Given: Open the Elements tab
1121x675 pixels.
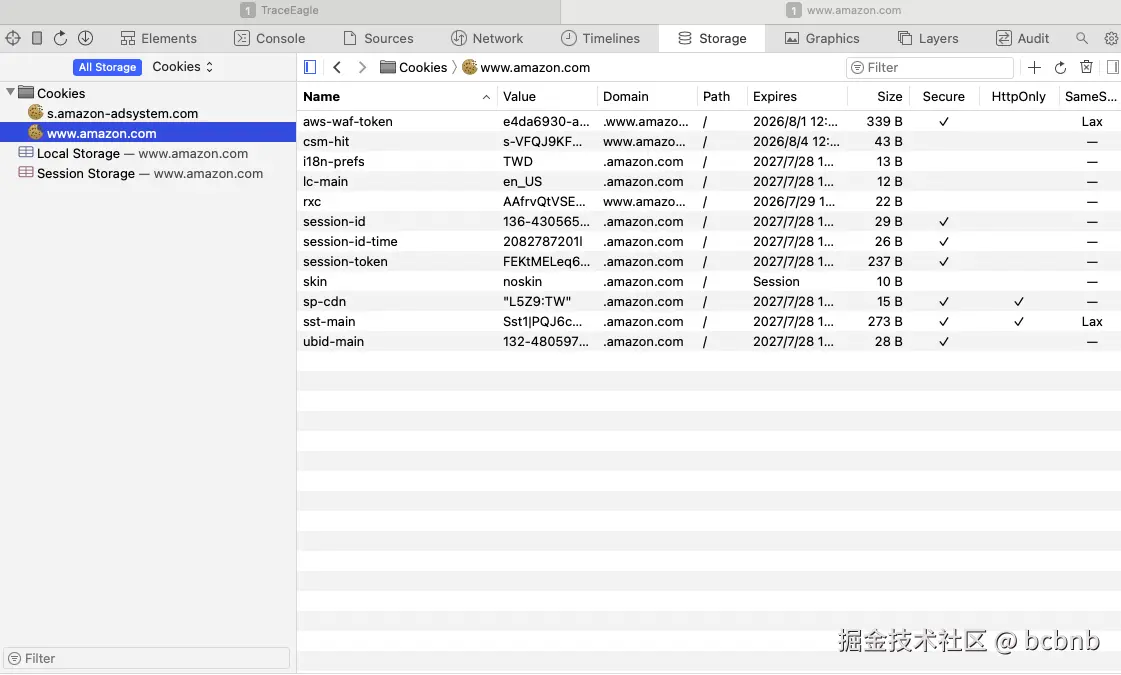Looking at the screenshot, I should click(x=158, y=39).
